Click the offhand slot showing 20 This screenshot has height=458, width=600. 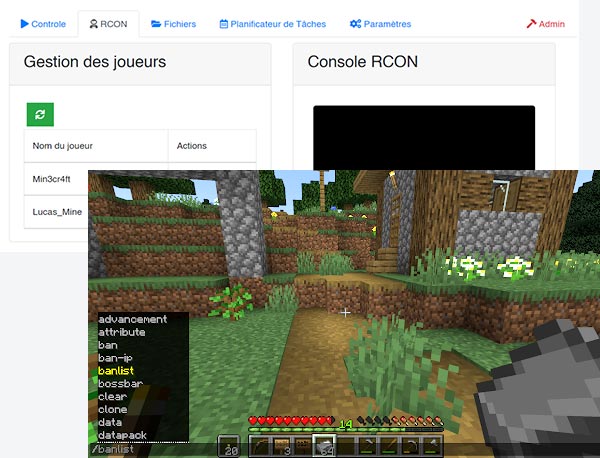(x=229, y=446)
